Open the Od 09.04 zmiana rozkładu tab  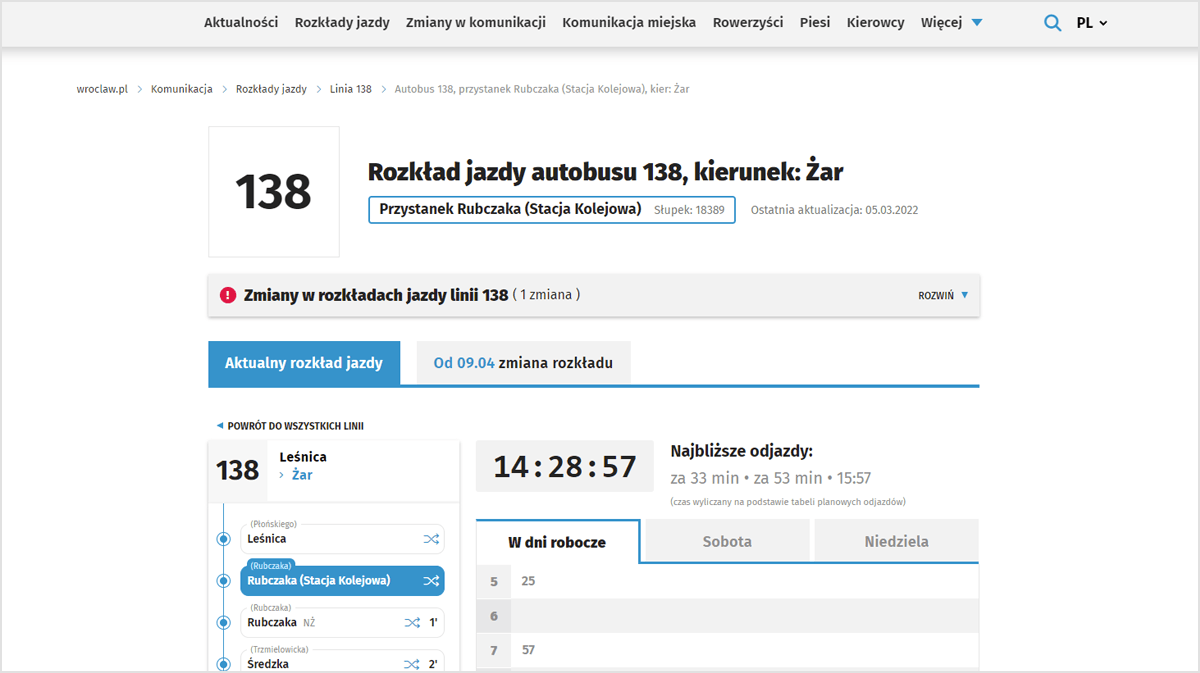coord(523,363)
